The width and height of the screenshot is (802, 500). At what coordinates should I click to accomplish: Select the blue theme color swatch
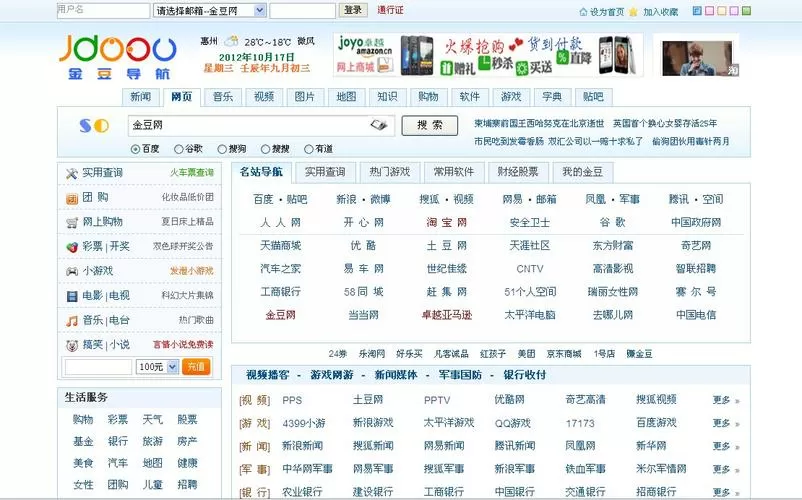(x=697, y=11)
